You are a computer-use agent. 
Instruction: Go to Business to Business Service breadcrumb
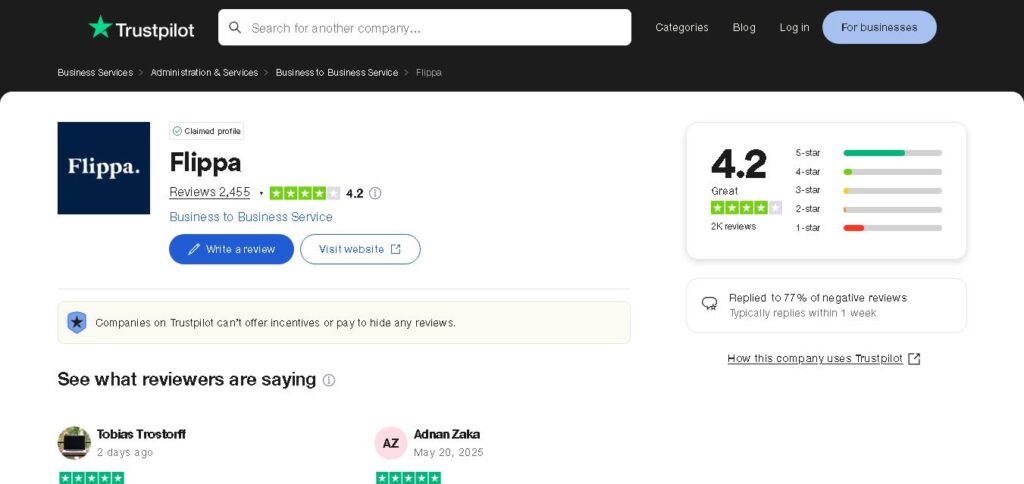pos(337,73)
